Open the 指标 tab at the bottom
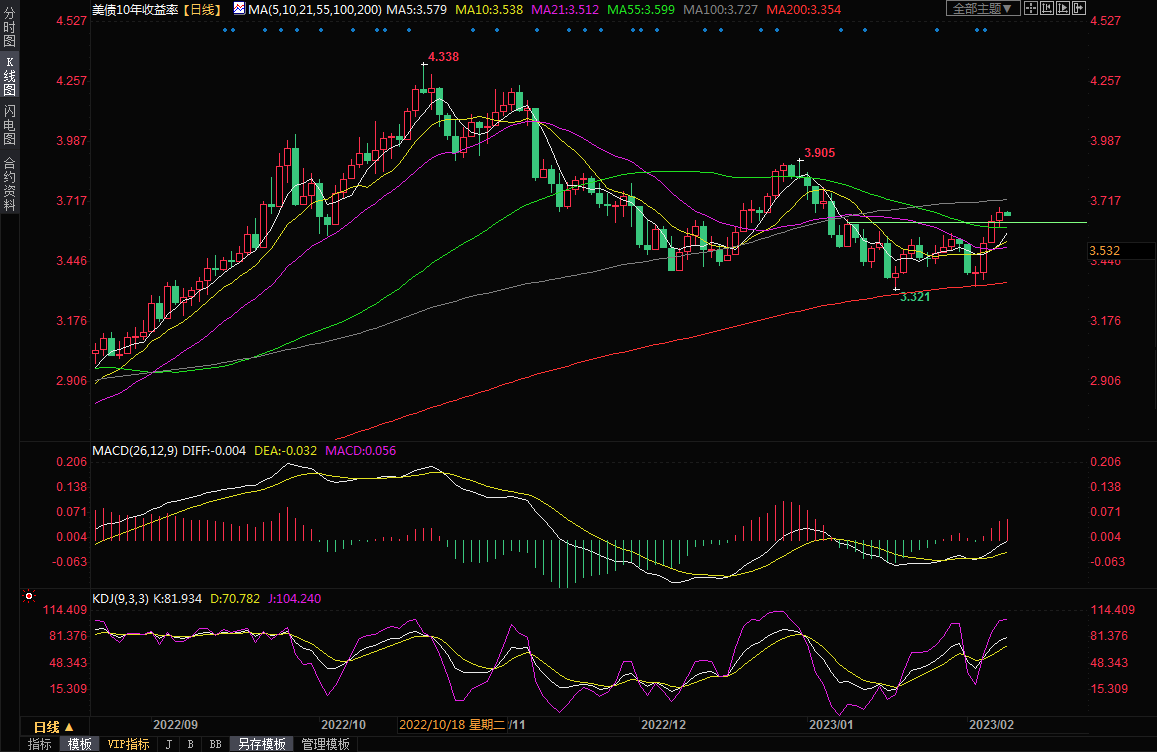The image size is (1157, 752). click(40, 744)
